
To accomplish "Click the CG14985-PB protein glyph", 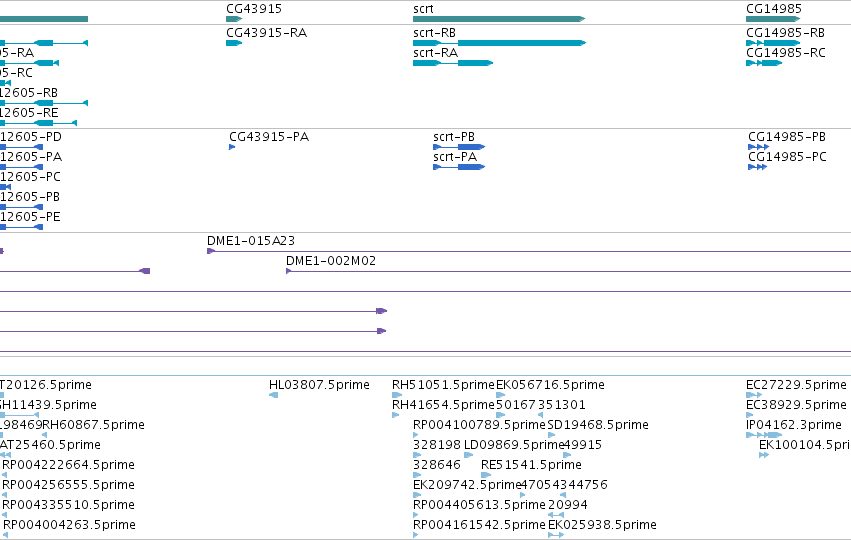I will tap(758, 147).
